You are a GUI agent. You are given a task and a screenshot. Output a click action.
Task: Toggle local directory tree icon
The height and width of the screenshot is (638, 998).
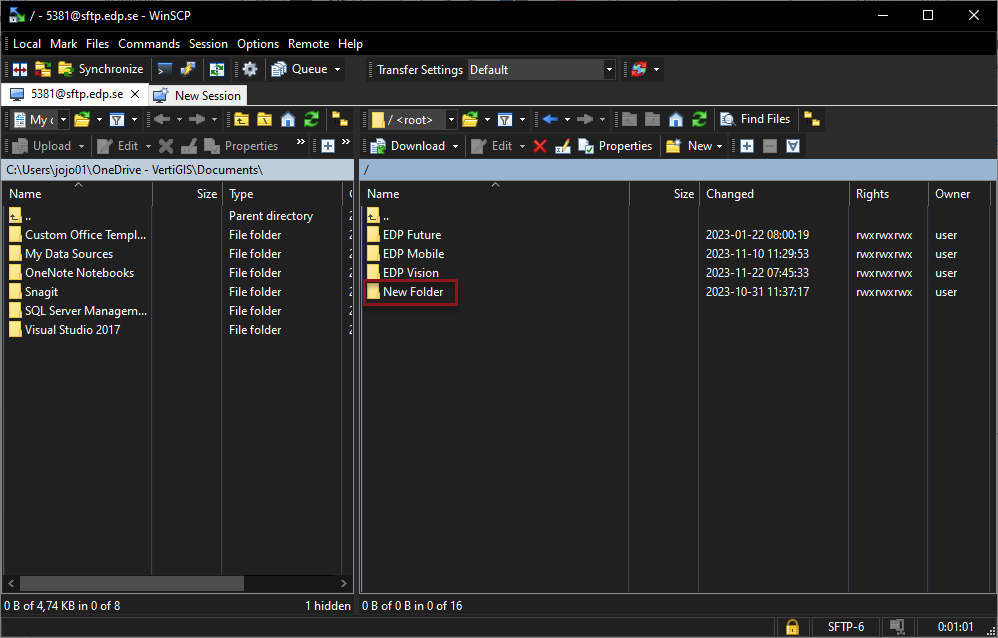[340, 120]
